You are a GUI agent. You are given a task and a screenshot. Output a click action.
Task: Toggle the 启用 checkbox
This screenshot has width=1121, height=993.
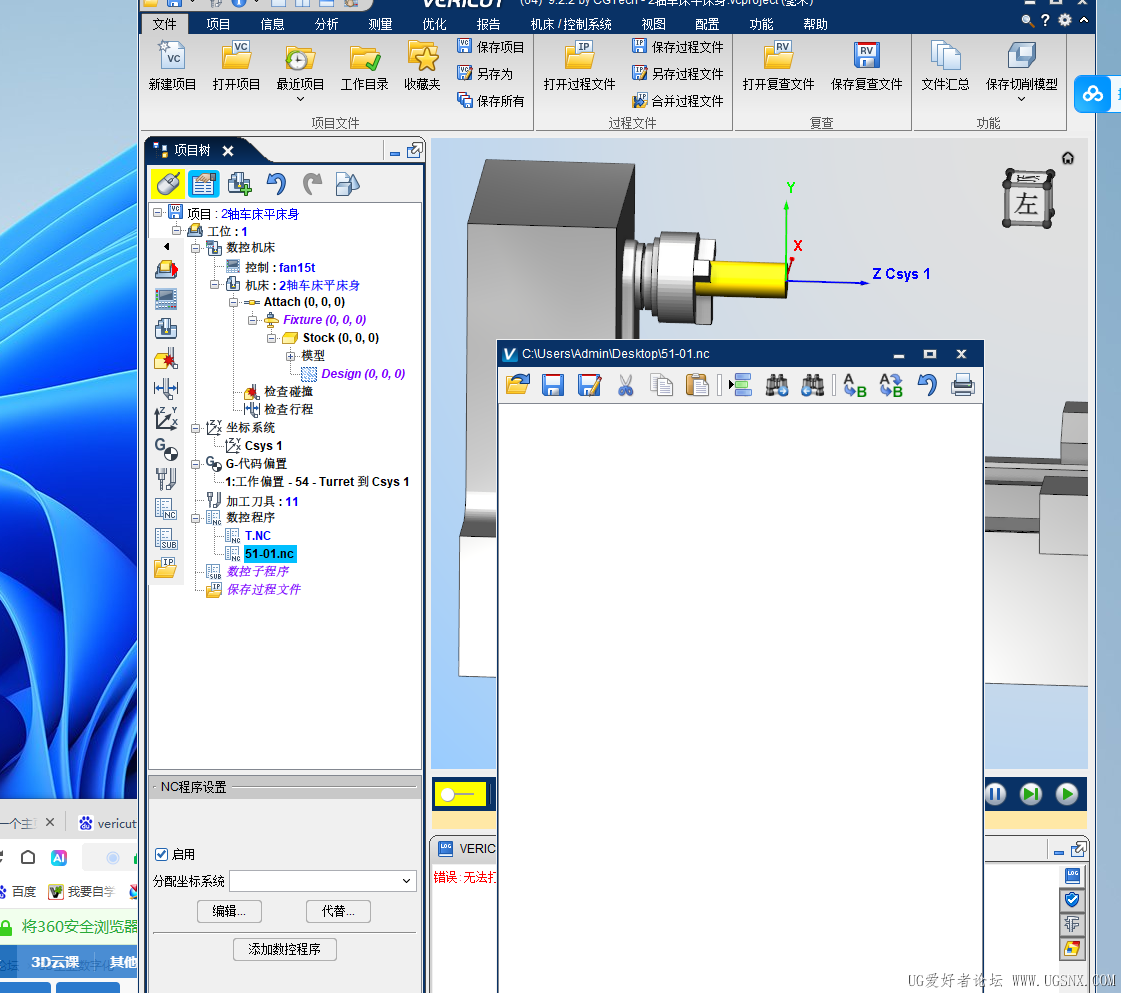pos(162,854)
